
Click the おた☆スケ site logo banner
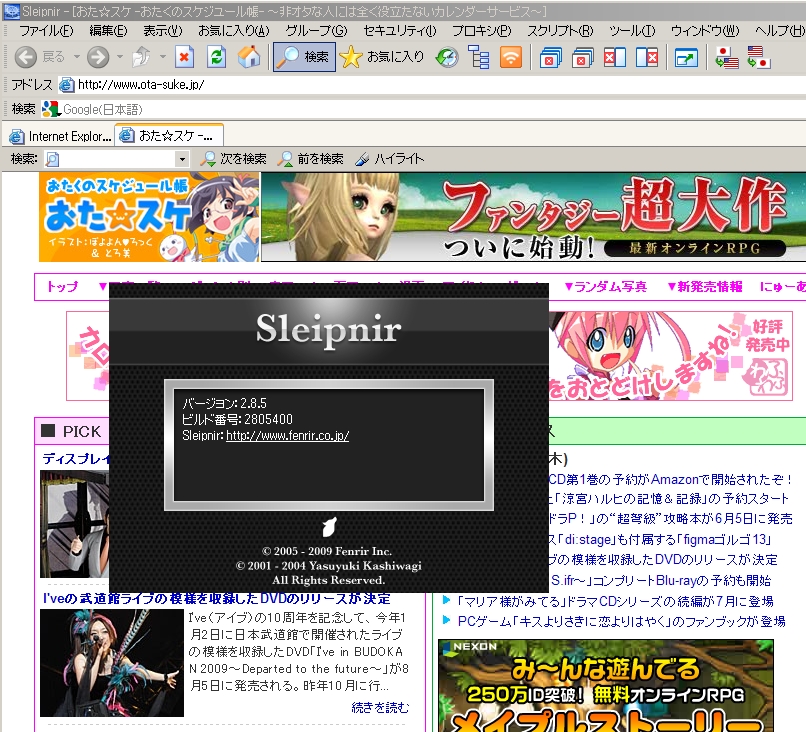click(x=149, y=217)
